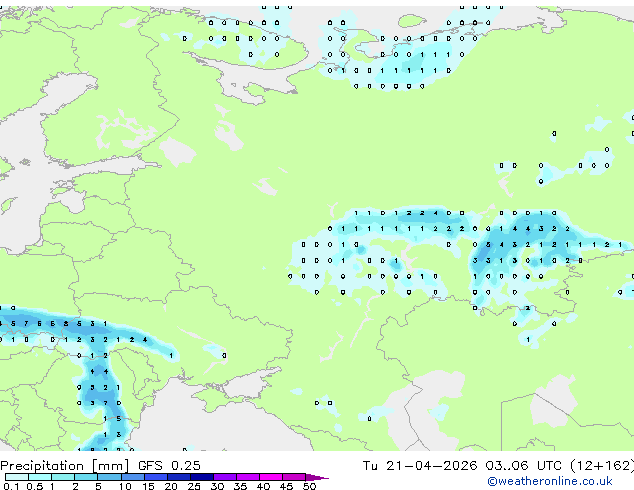Select the 45–50 mm legend swatch
The image size is (634, 490).
tap(294, 477)
